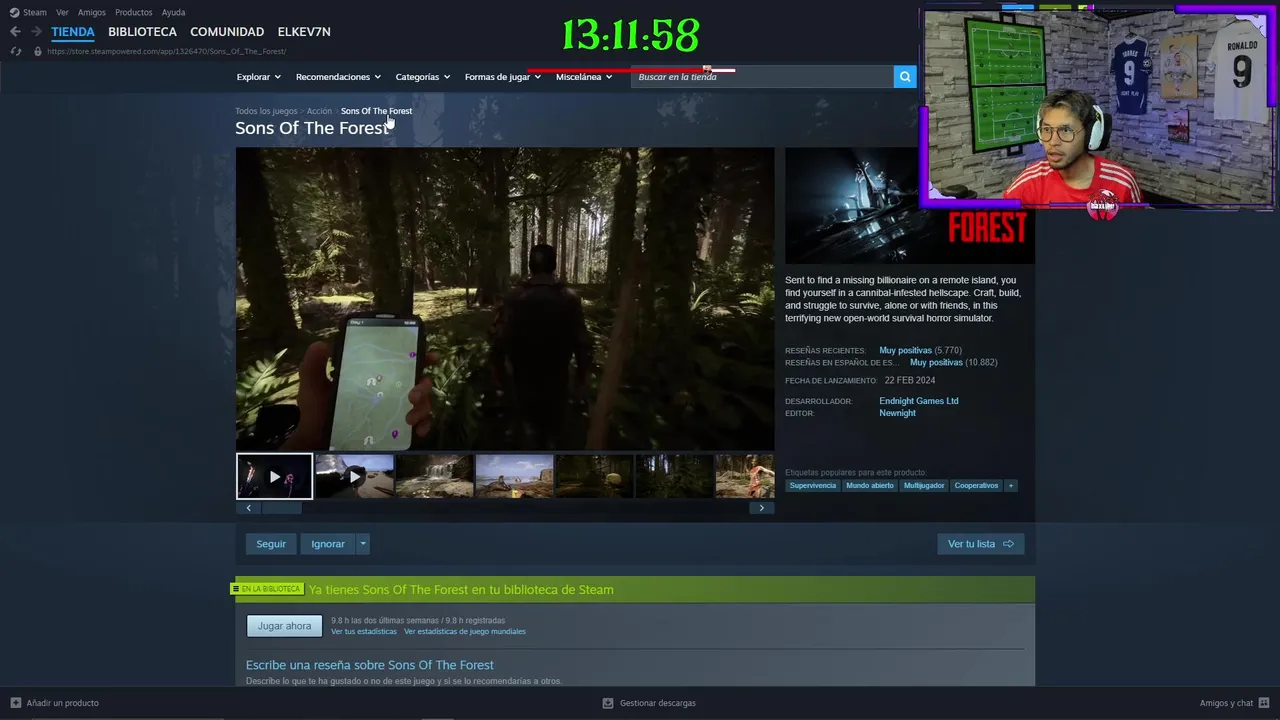This screenshot has width=1280, height=720.
Task: Open the Amigos menu
Action: 92,12
